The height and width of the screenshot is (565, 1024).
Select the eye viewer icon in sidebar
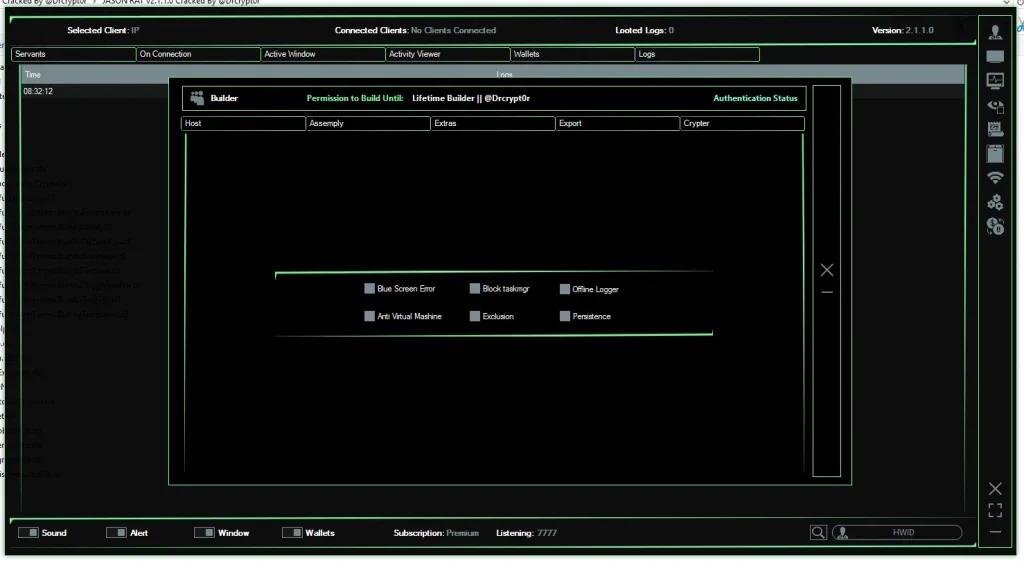pyautogui.click(x=995, y=105)
